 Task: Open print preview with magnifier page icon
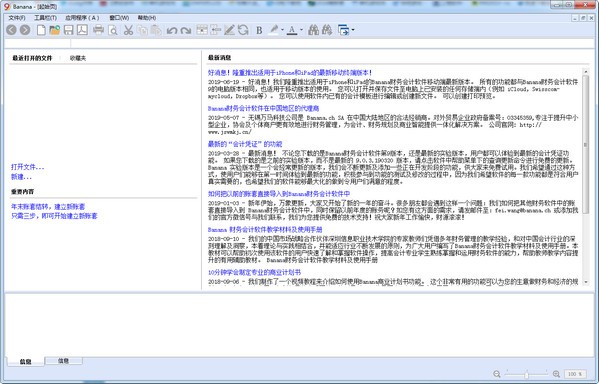click(x=113, y=30)
